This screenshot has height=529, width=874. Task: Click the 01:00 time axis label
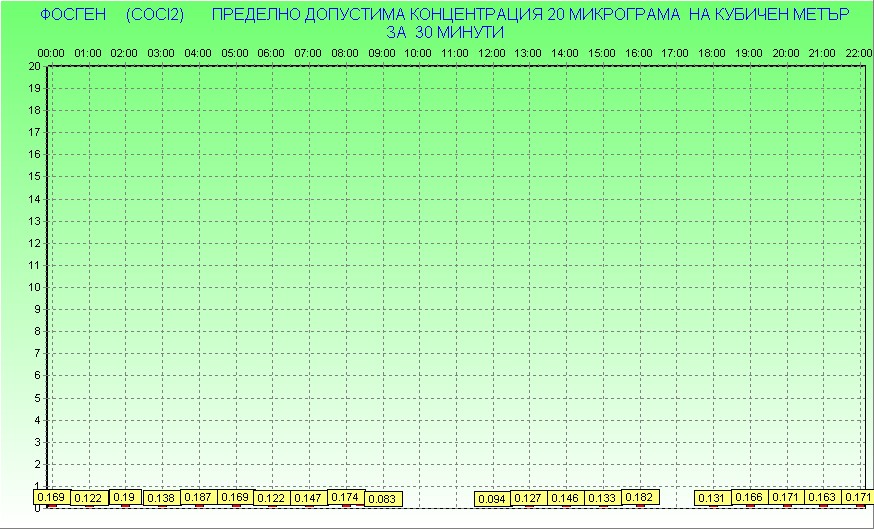(x=88, y=54)
